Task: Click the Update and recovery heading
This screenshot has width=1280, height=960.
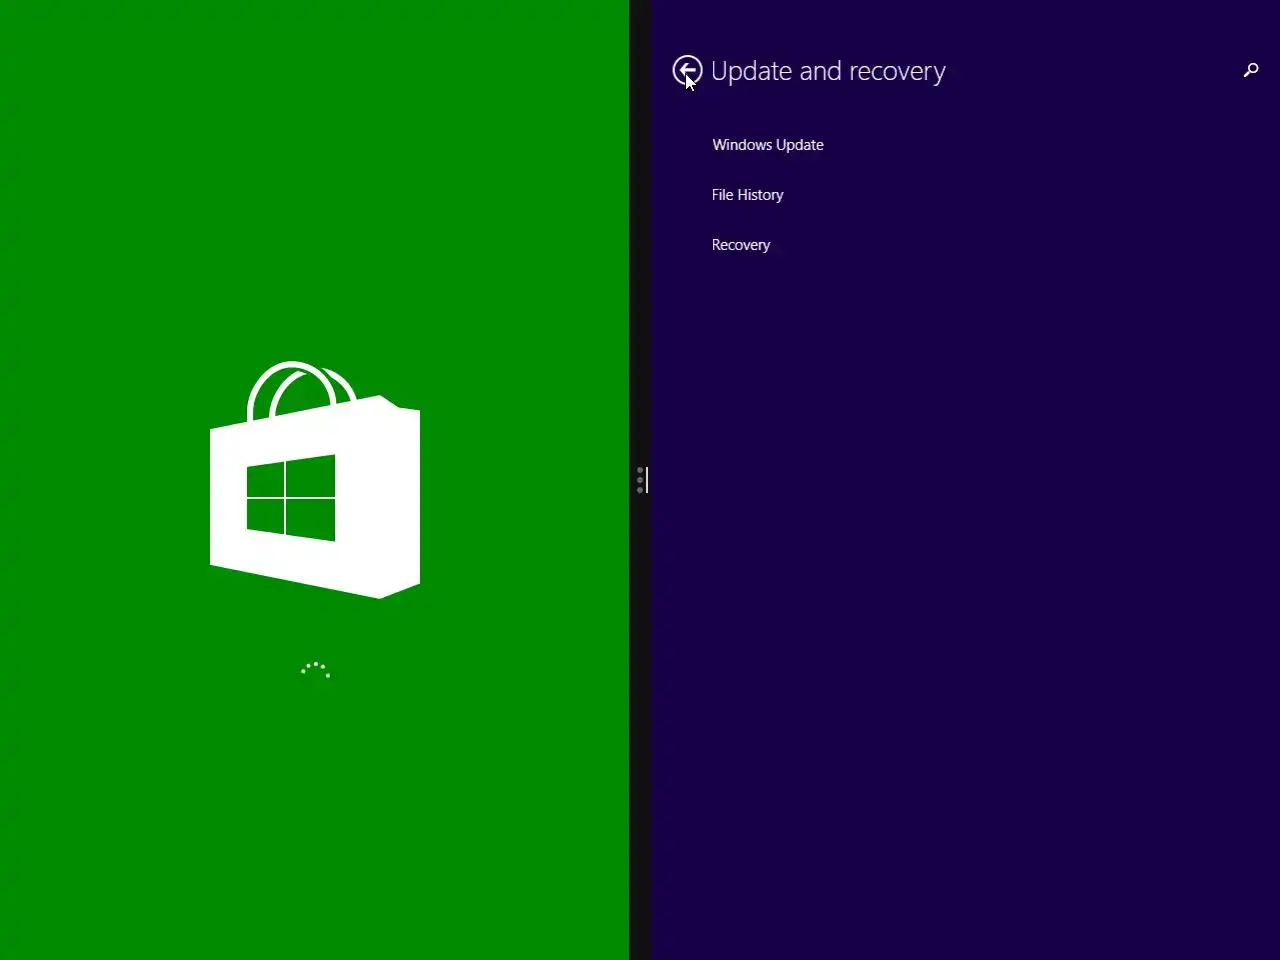Action: pos(828,71)
